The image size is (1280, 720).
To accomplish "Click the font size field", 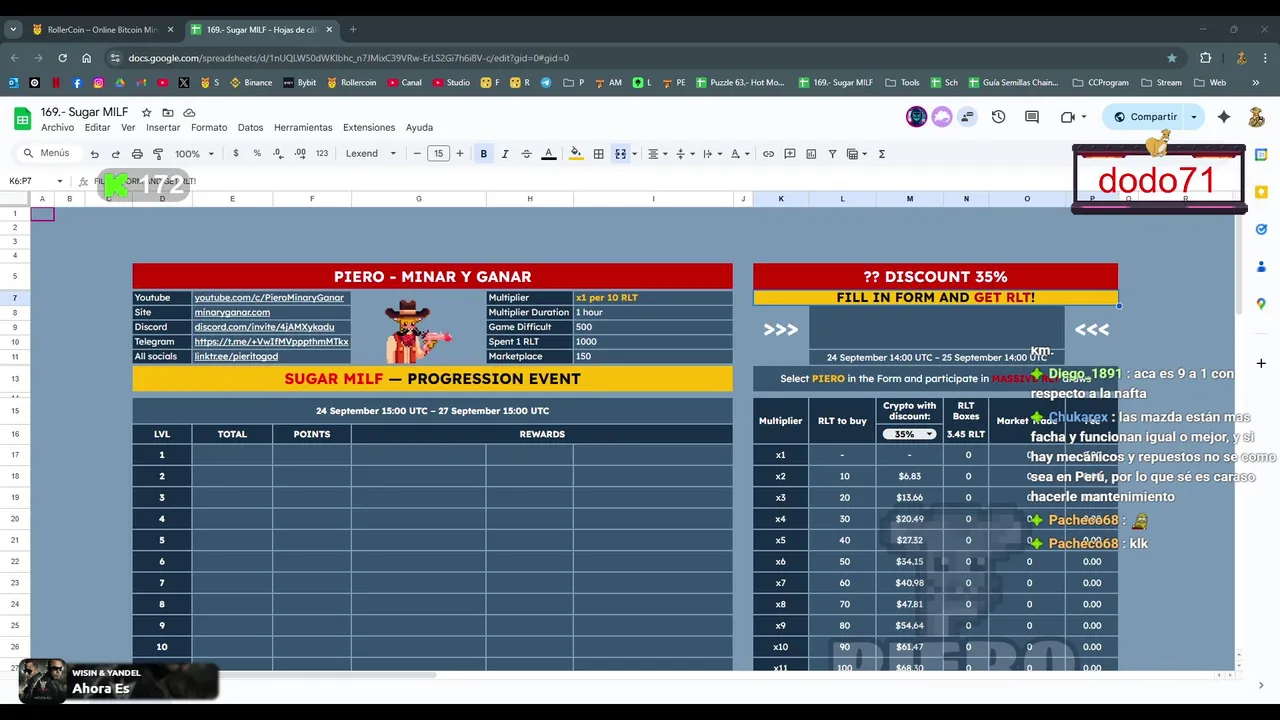I will pos(438,154).
